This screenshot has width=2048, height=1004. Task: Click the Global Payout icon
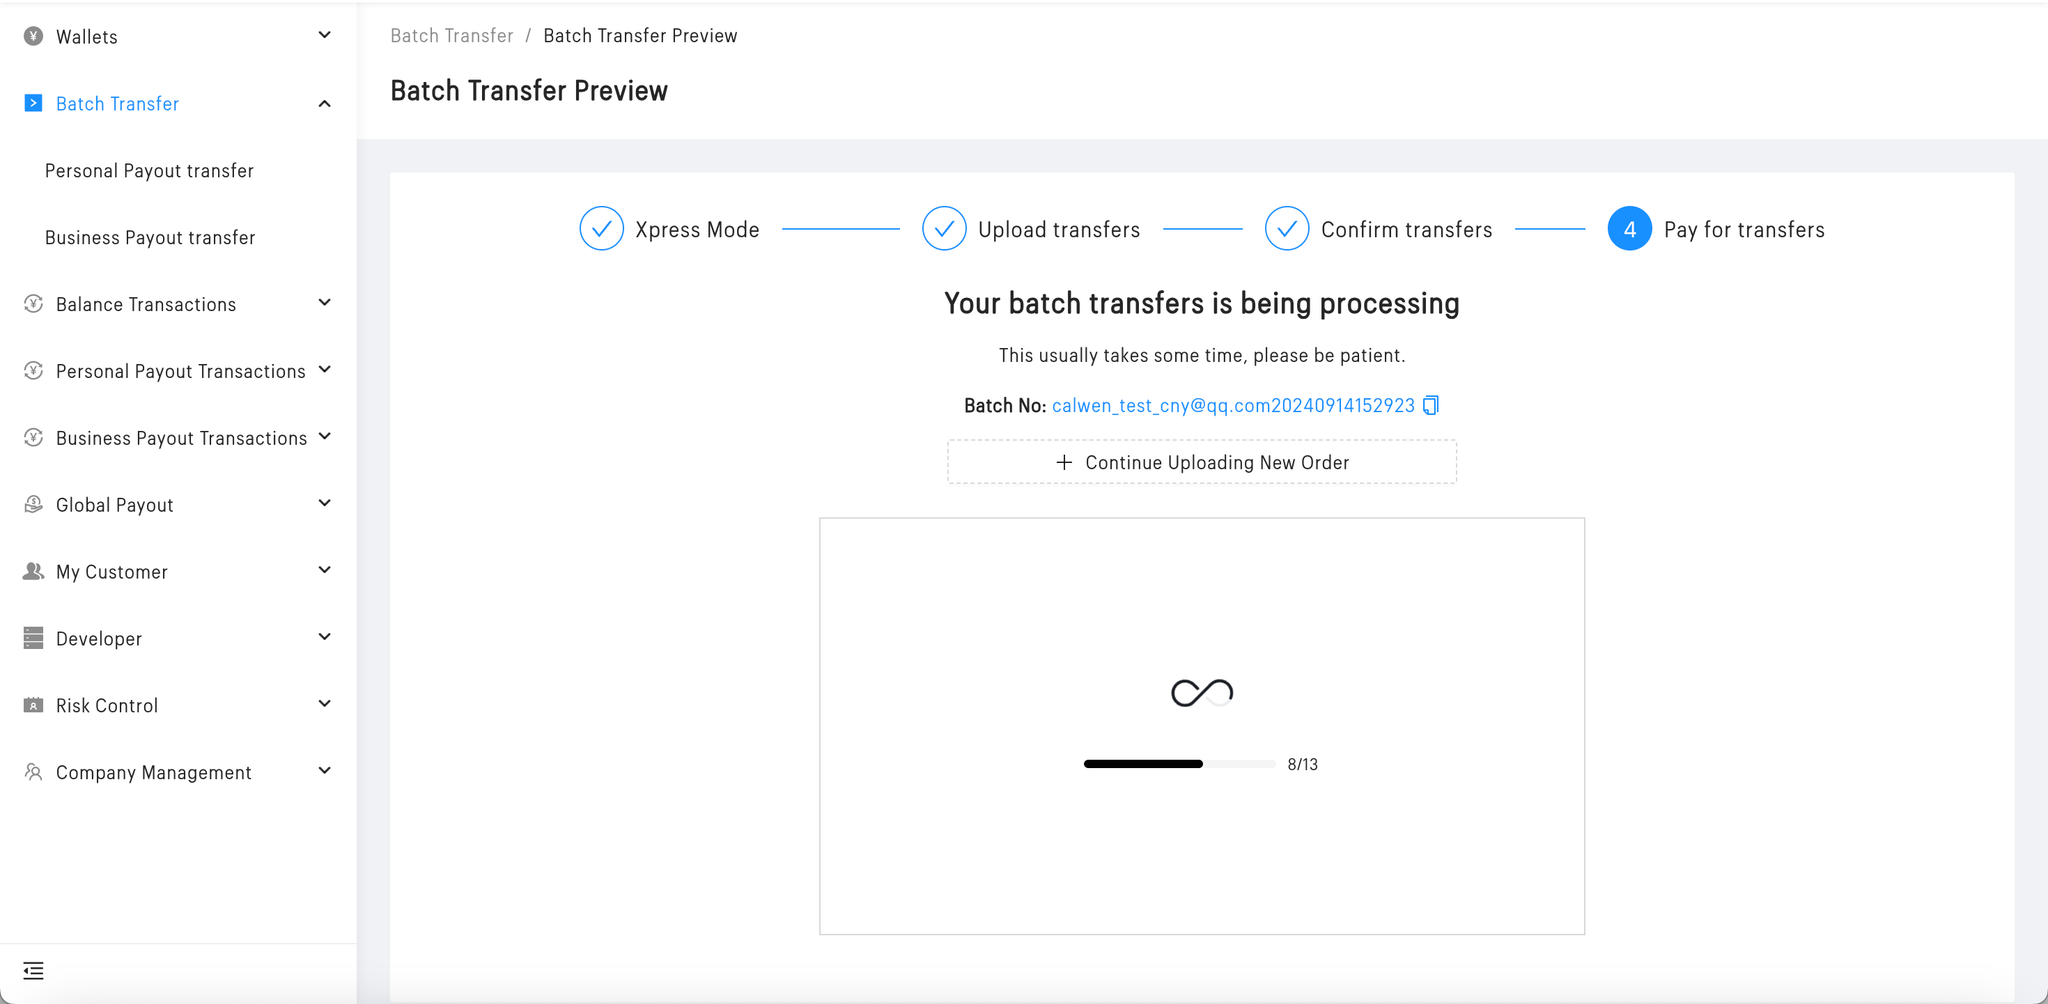pos(33,504)
